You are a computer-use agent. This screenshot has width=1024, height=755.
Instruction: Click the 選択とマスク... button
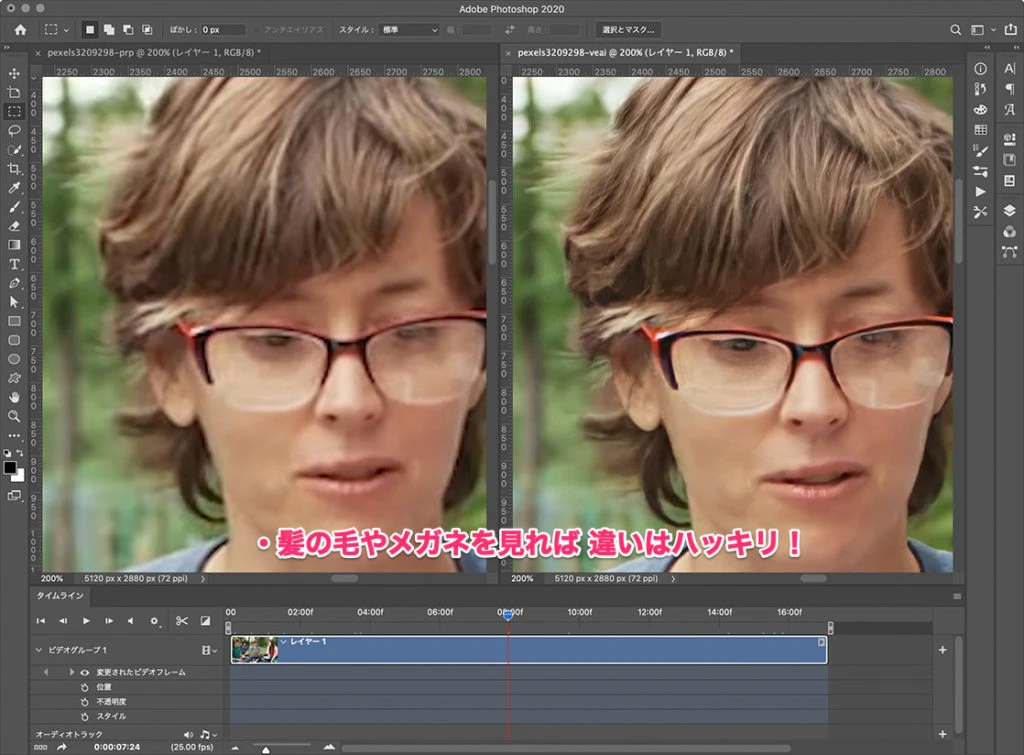(x=627, y=30)
